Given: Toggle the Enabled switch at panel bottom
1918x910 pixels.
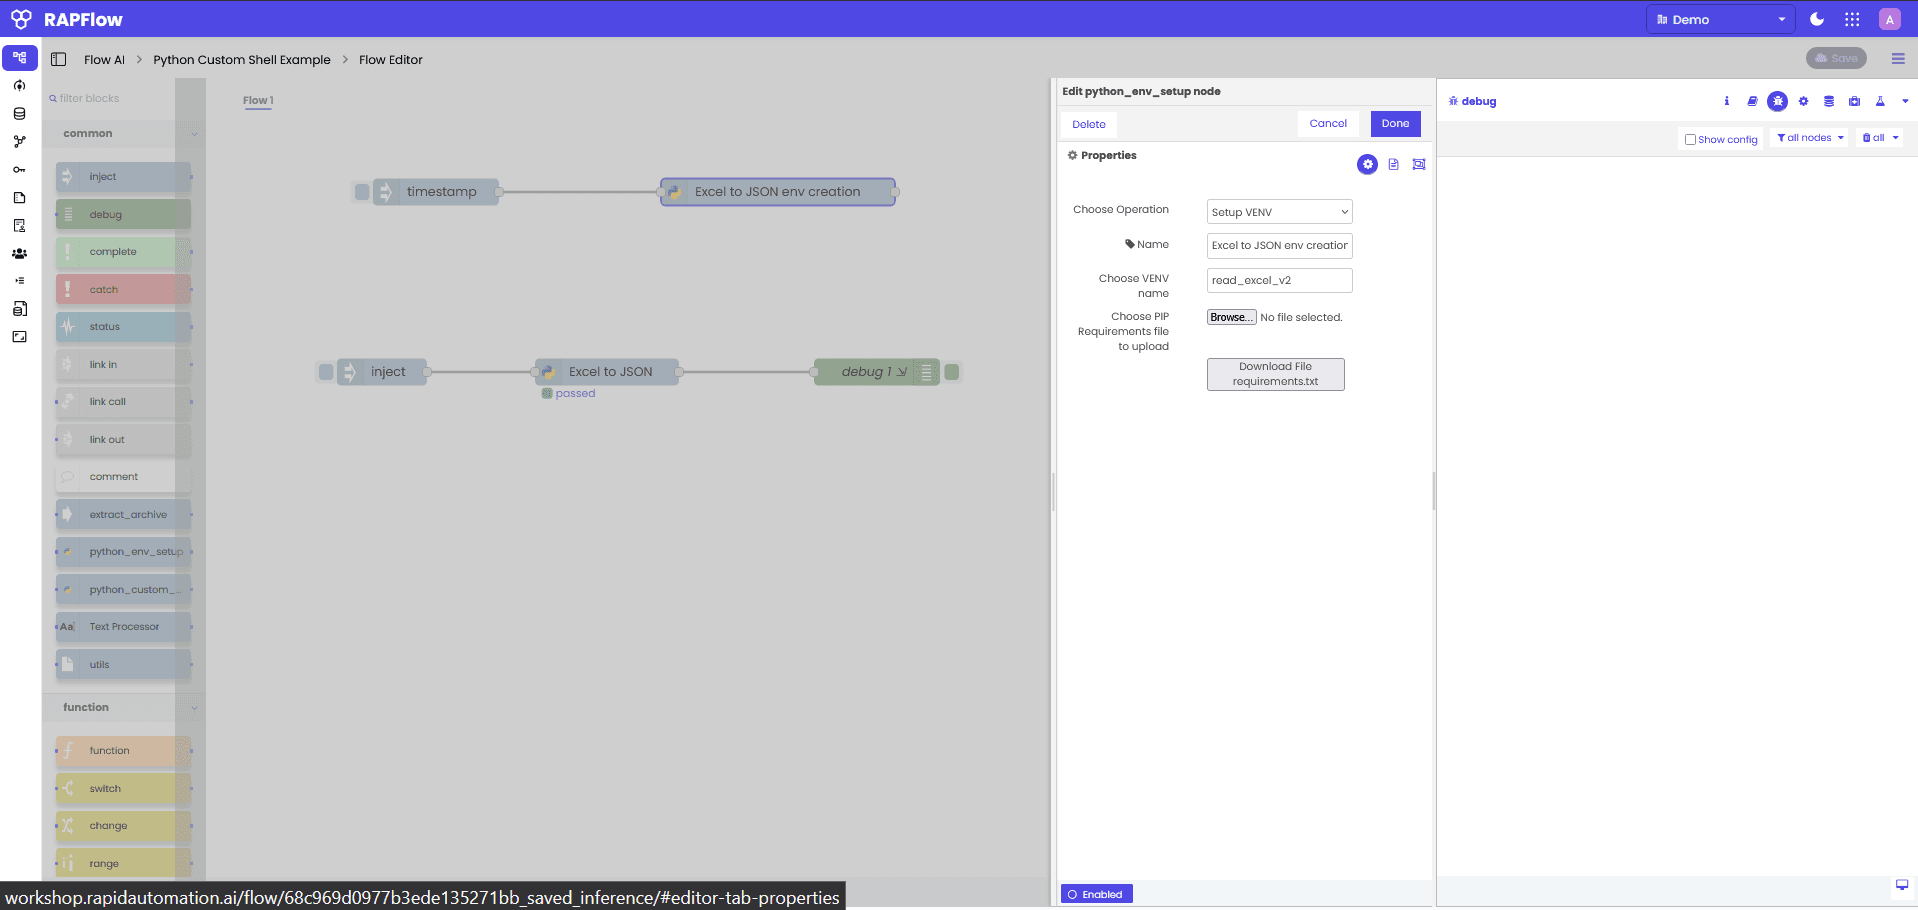Looking at the screenshot, I should pos(1096,893).
